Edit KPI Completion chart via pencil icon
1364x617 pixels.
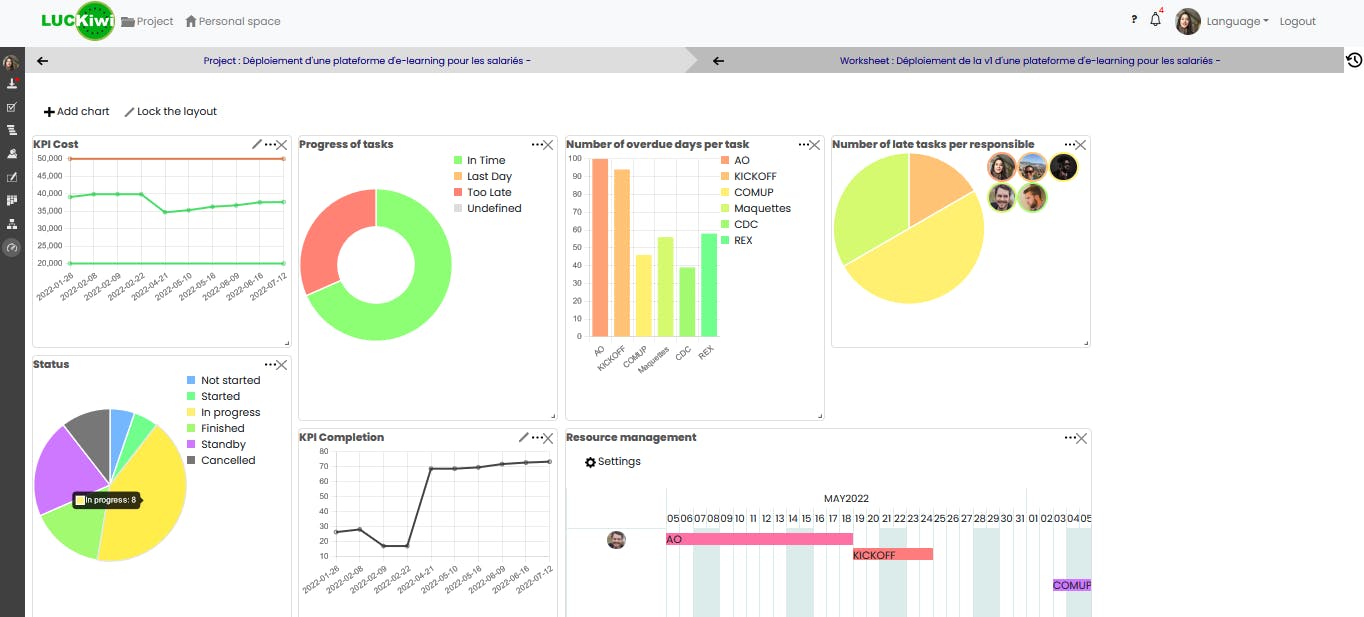point(524,437)
